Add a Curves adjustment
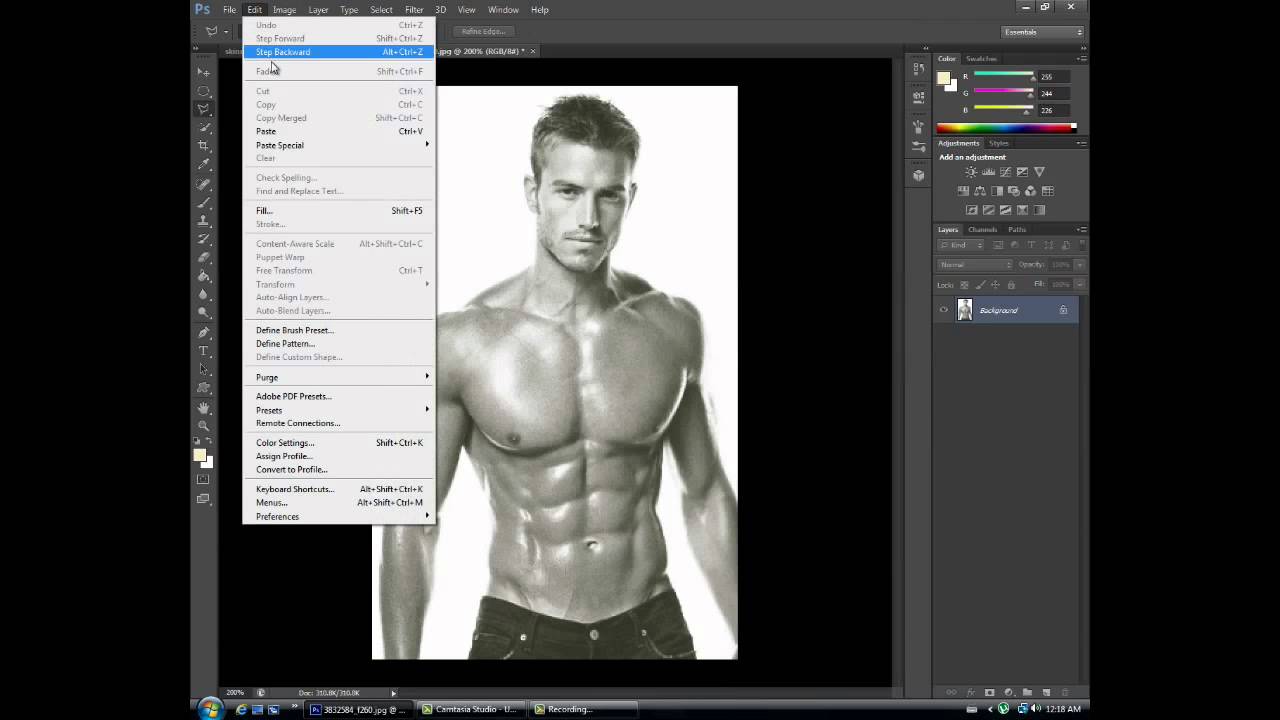The image size is (1280, 720). 1005,172
